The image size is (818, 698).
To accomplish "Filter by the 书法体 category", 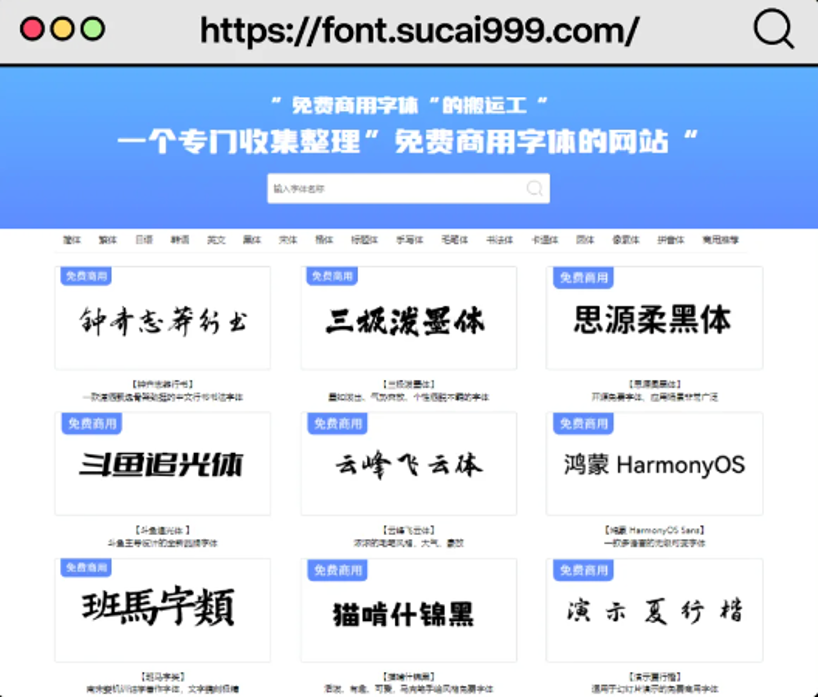I will (500, 240).
